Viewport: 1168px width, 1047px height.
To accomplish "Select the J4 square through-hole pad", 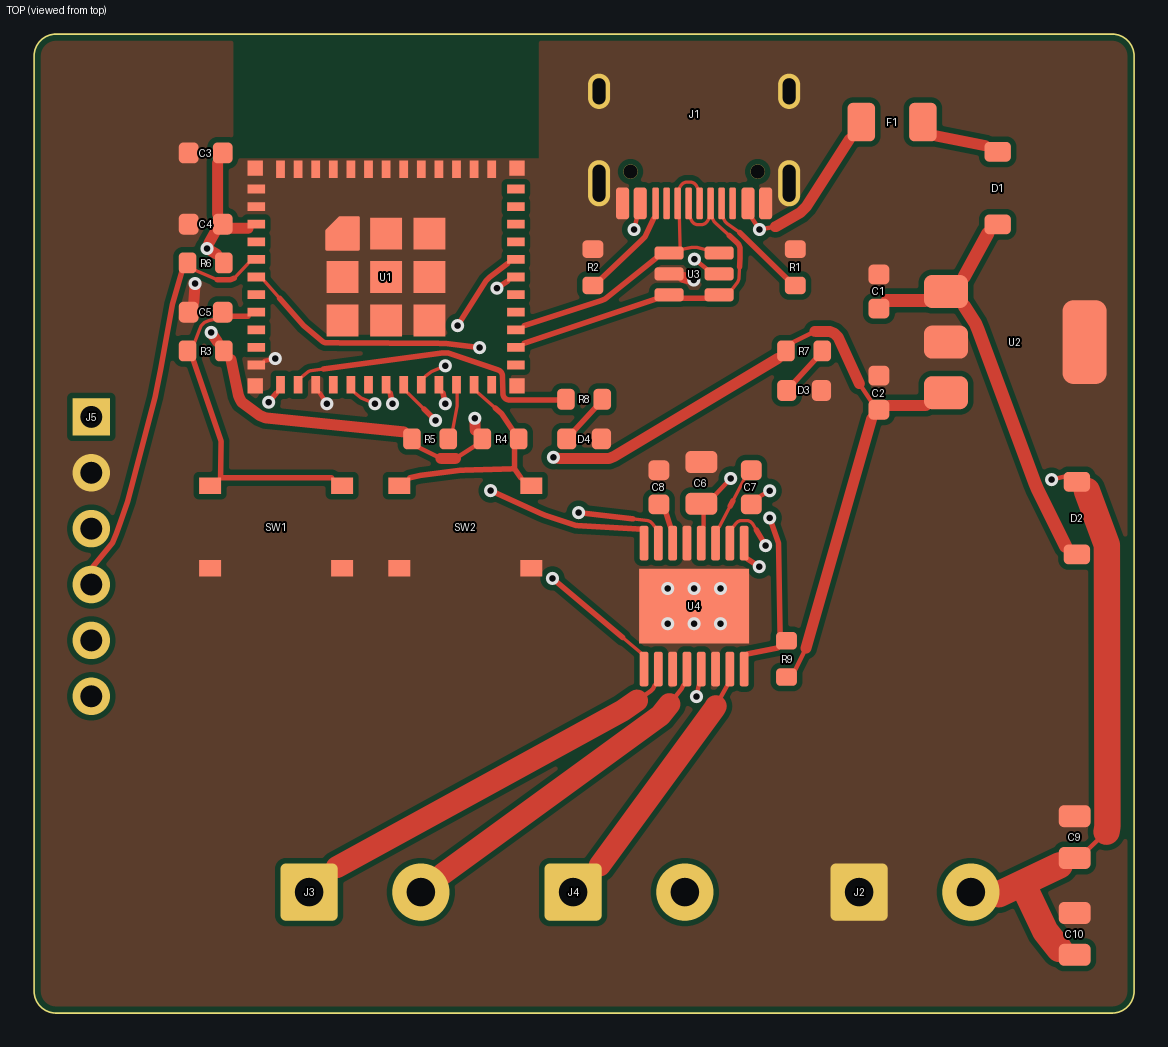I will 573,892.
